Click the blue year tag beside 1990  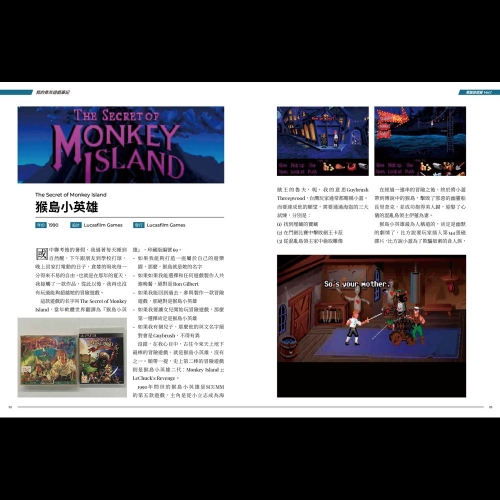pos(41,225)
